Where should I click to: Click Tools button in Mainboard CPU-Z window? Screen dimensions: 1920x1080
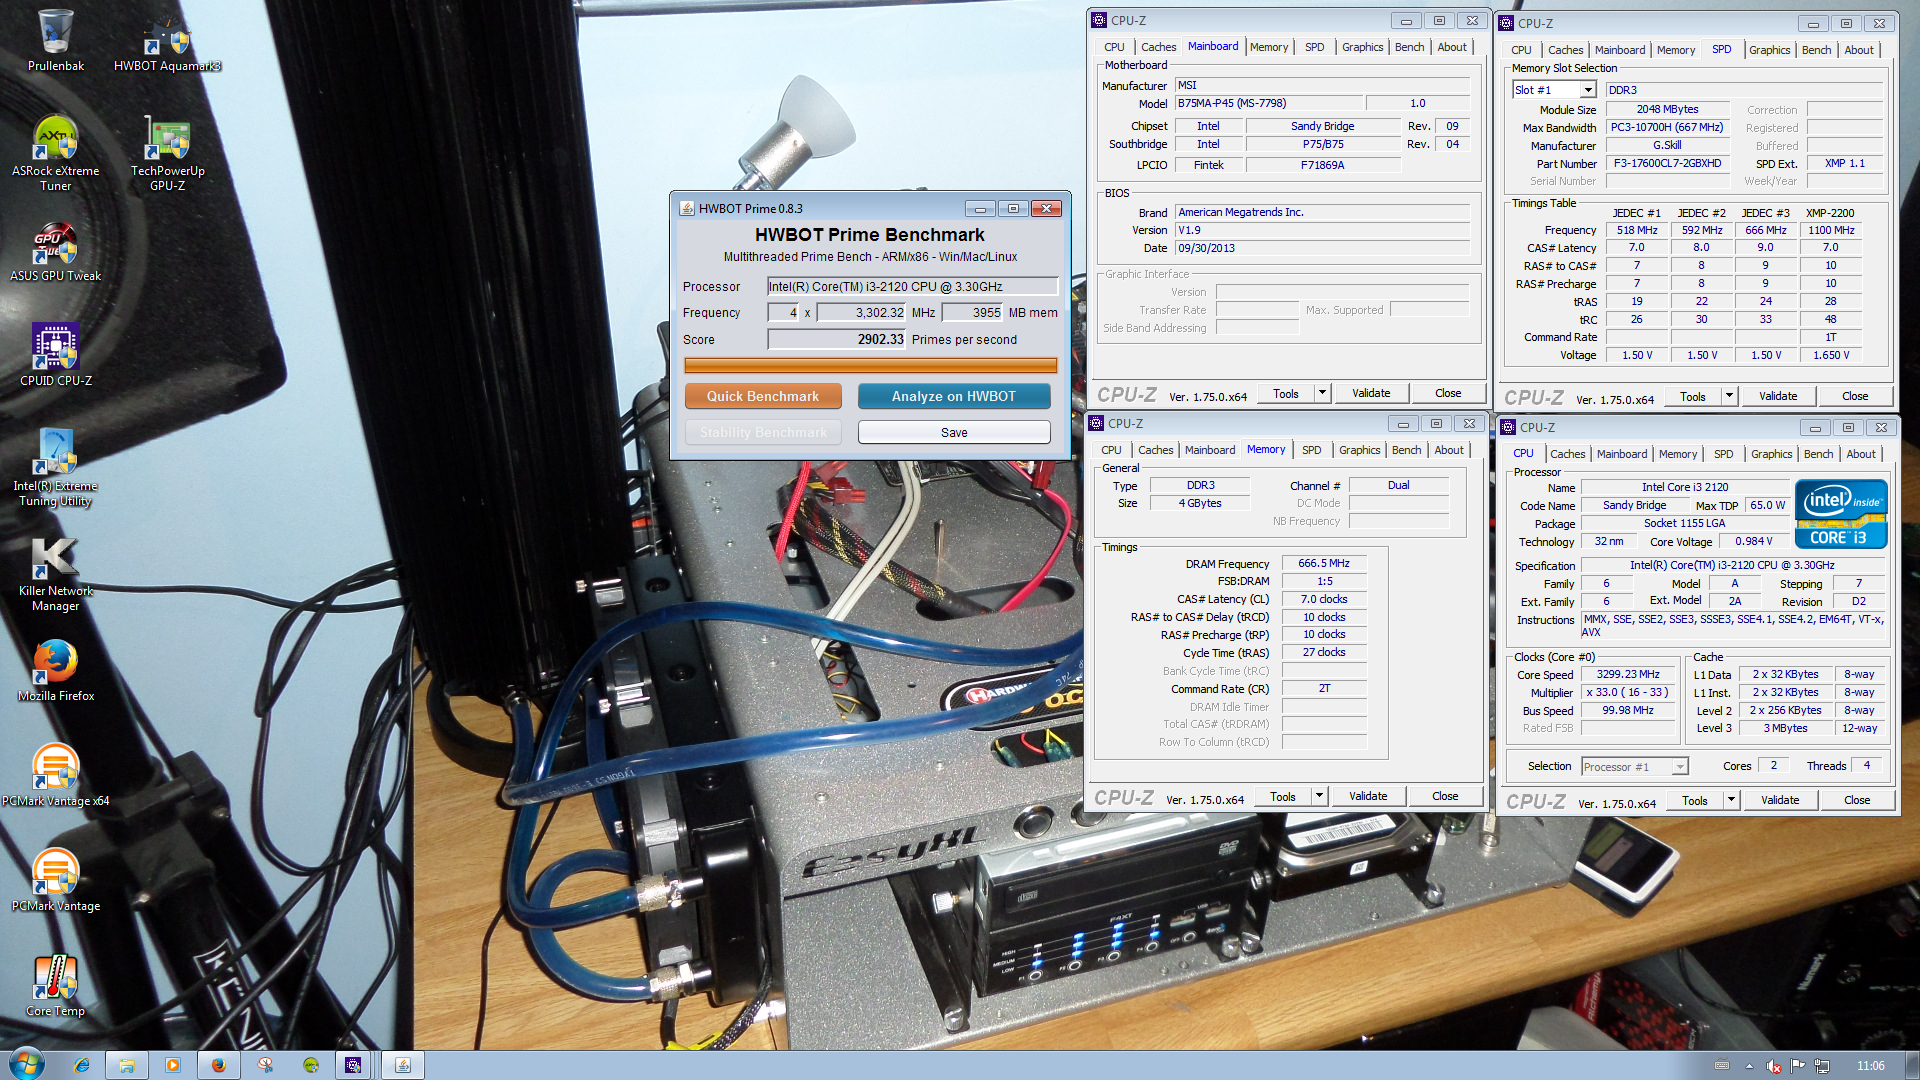click(1286, 393)
